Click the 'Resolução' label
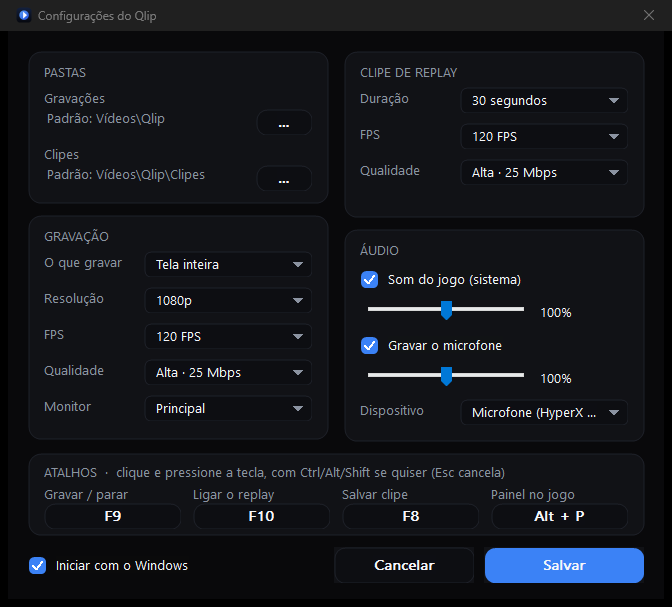Viewport: 672px width, 607px height. pos(74,299)
